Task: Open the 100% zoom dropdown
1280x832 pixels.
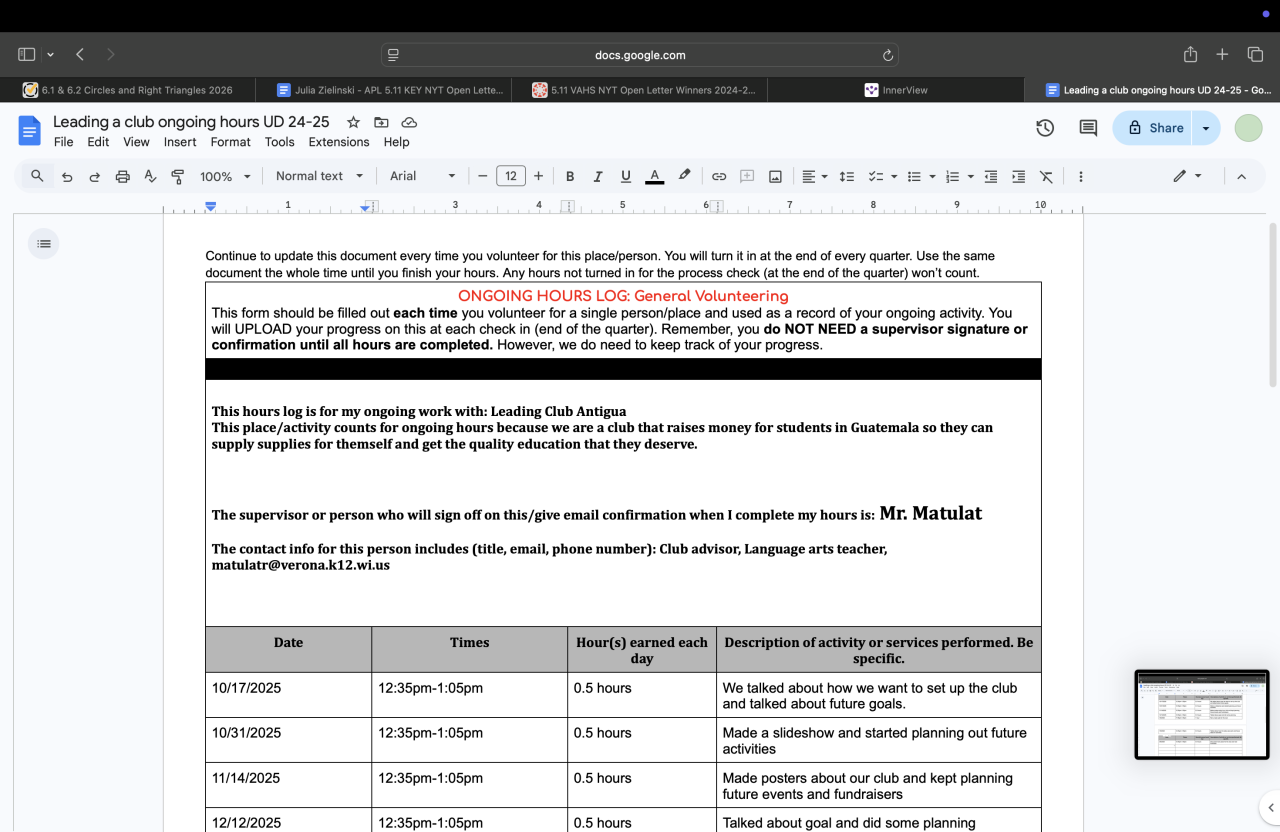Action: click(225, 176)
